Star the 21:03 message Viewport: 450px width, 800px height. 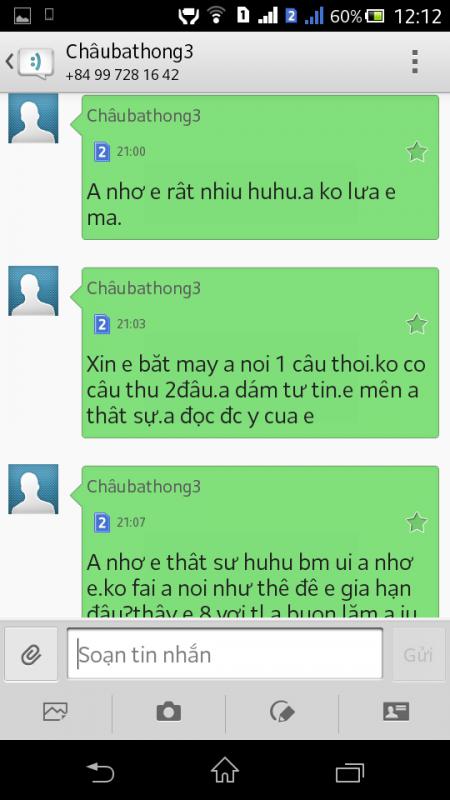click(416, 324)
